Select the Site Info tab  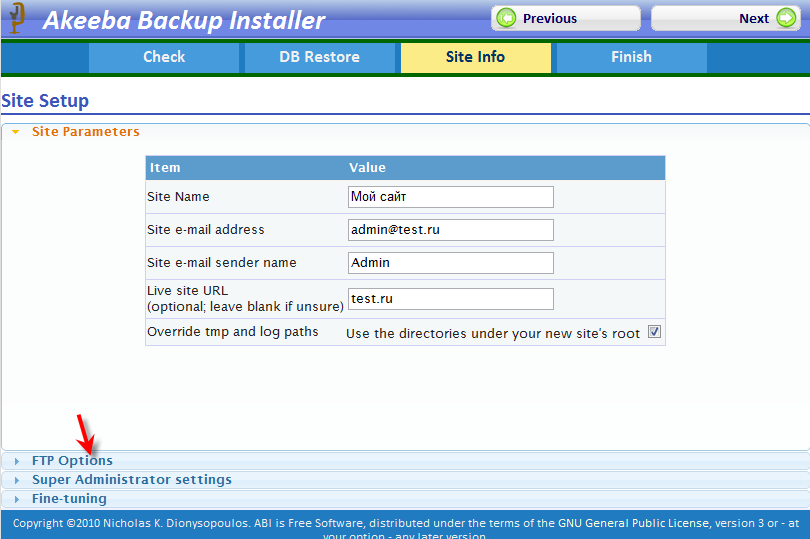[x=475, y=57]
